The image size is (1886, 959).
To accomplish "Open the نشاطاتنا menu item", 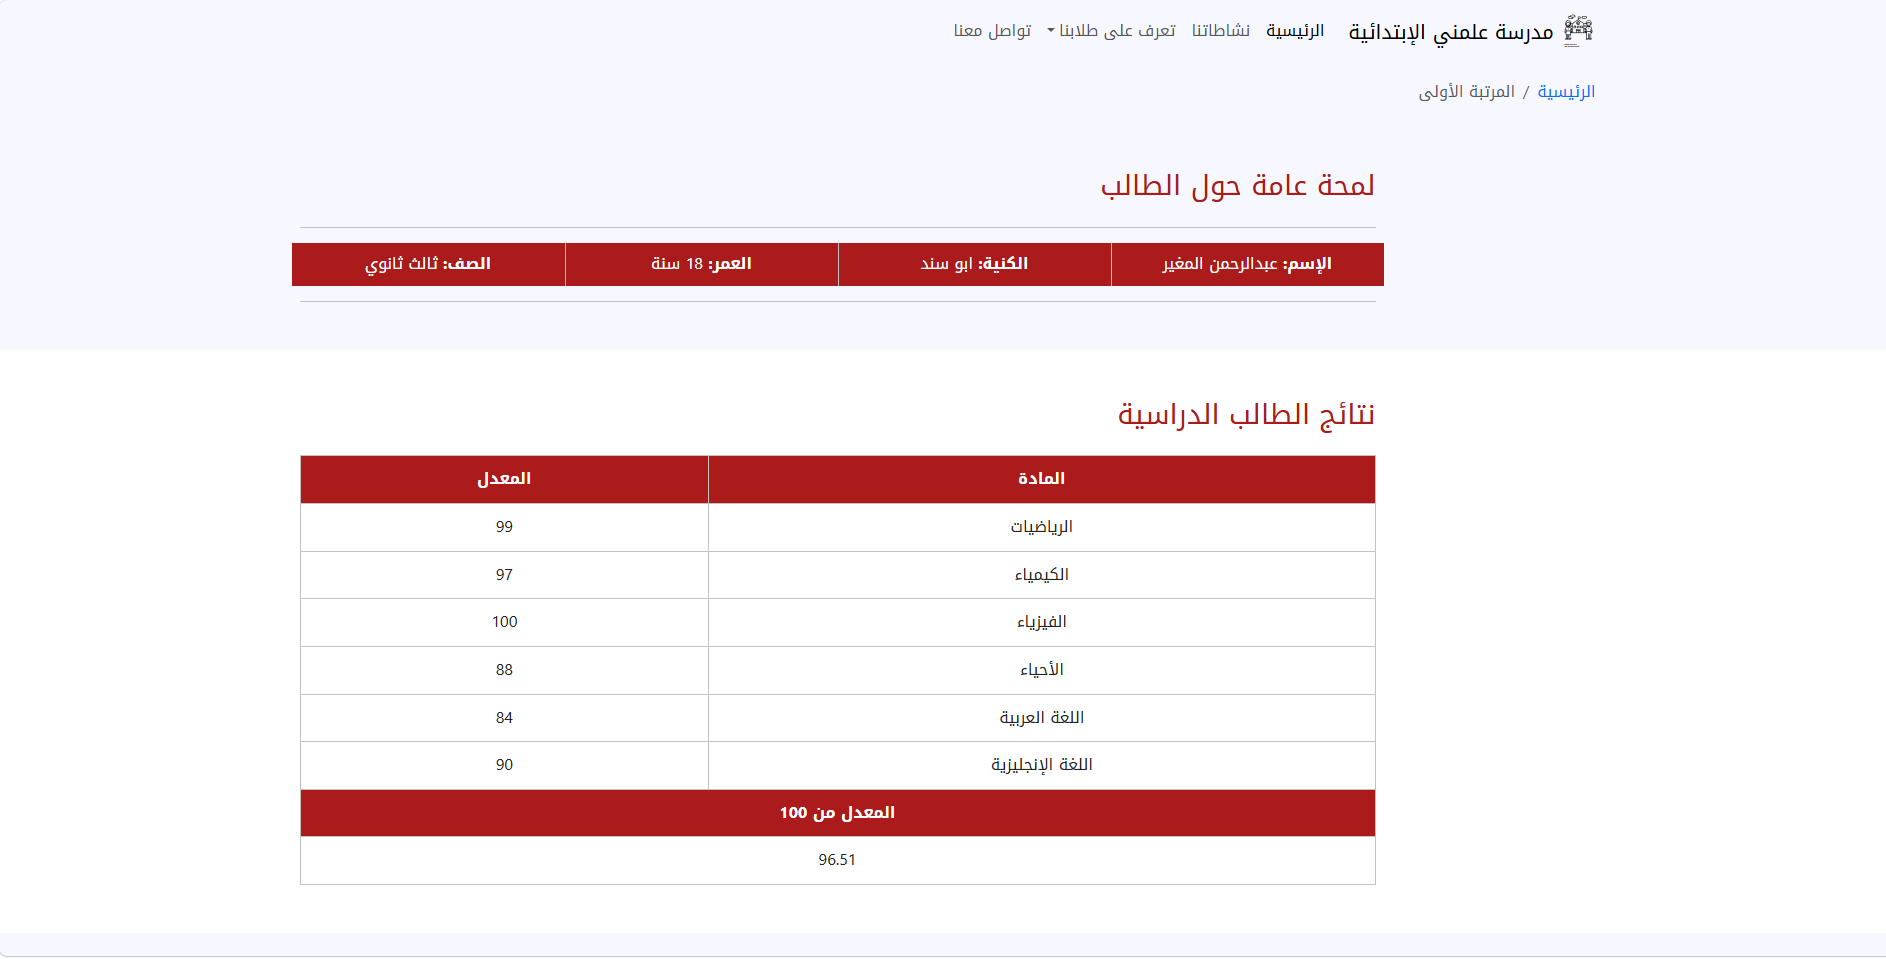I will (x=1220, y=31).
